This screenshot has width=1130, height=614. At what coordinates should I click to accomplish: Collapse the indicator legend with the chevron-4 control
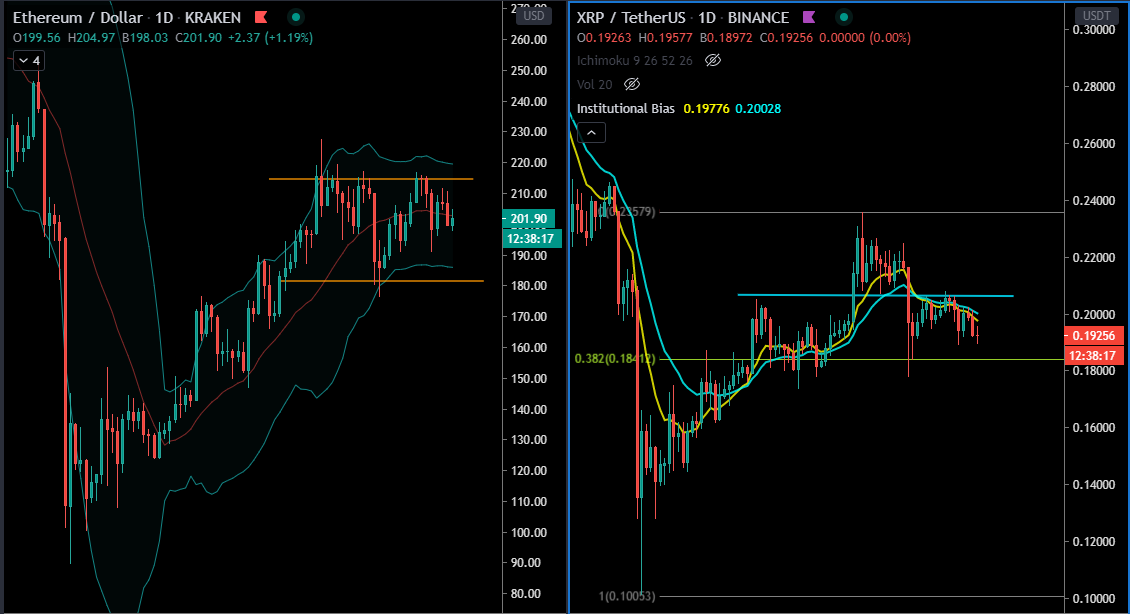coord(28,60)
